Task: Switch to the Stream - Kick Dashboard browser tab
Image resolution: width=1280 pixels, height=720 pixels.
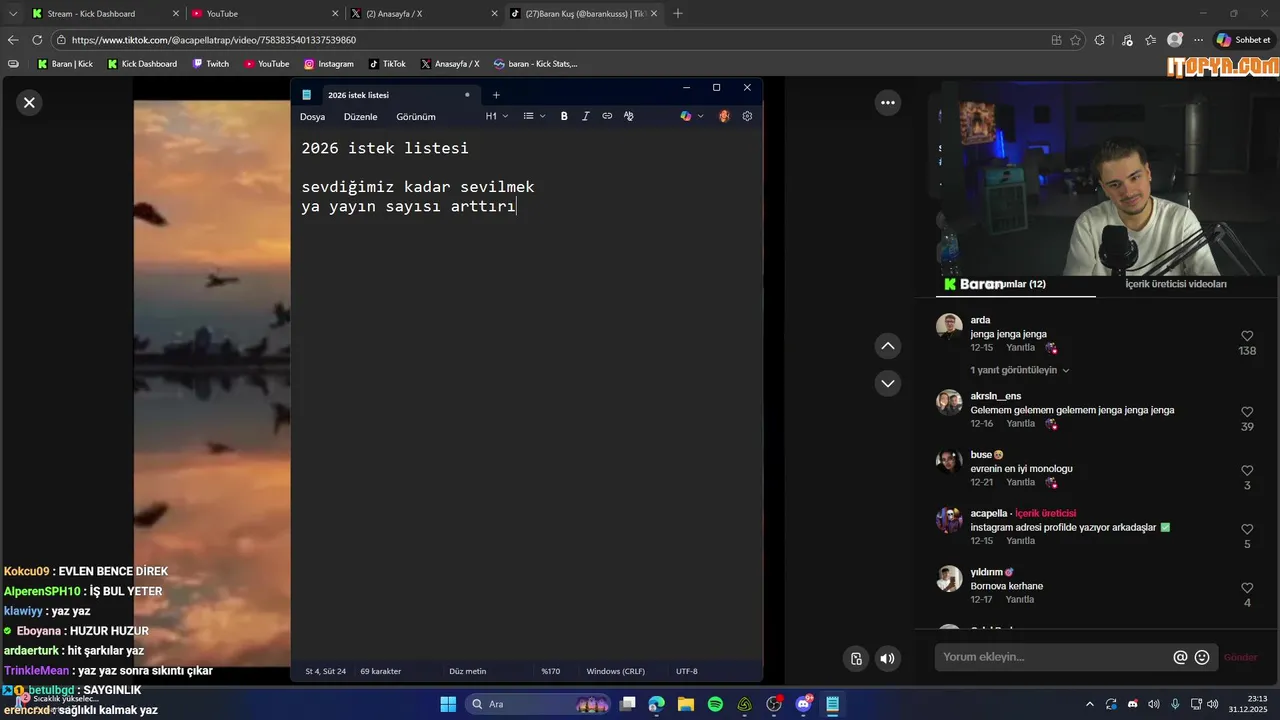Action: tap(105, 14)
